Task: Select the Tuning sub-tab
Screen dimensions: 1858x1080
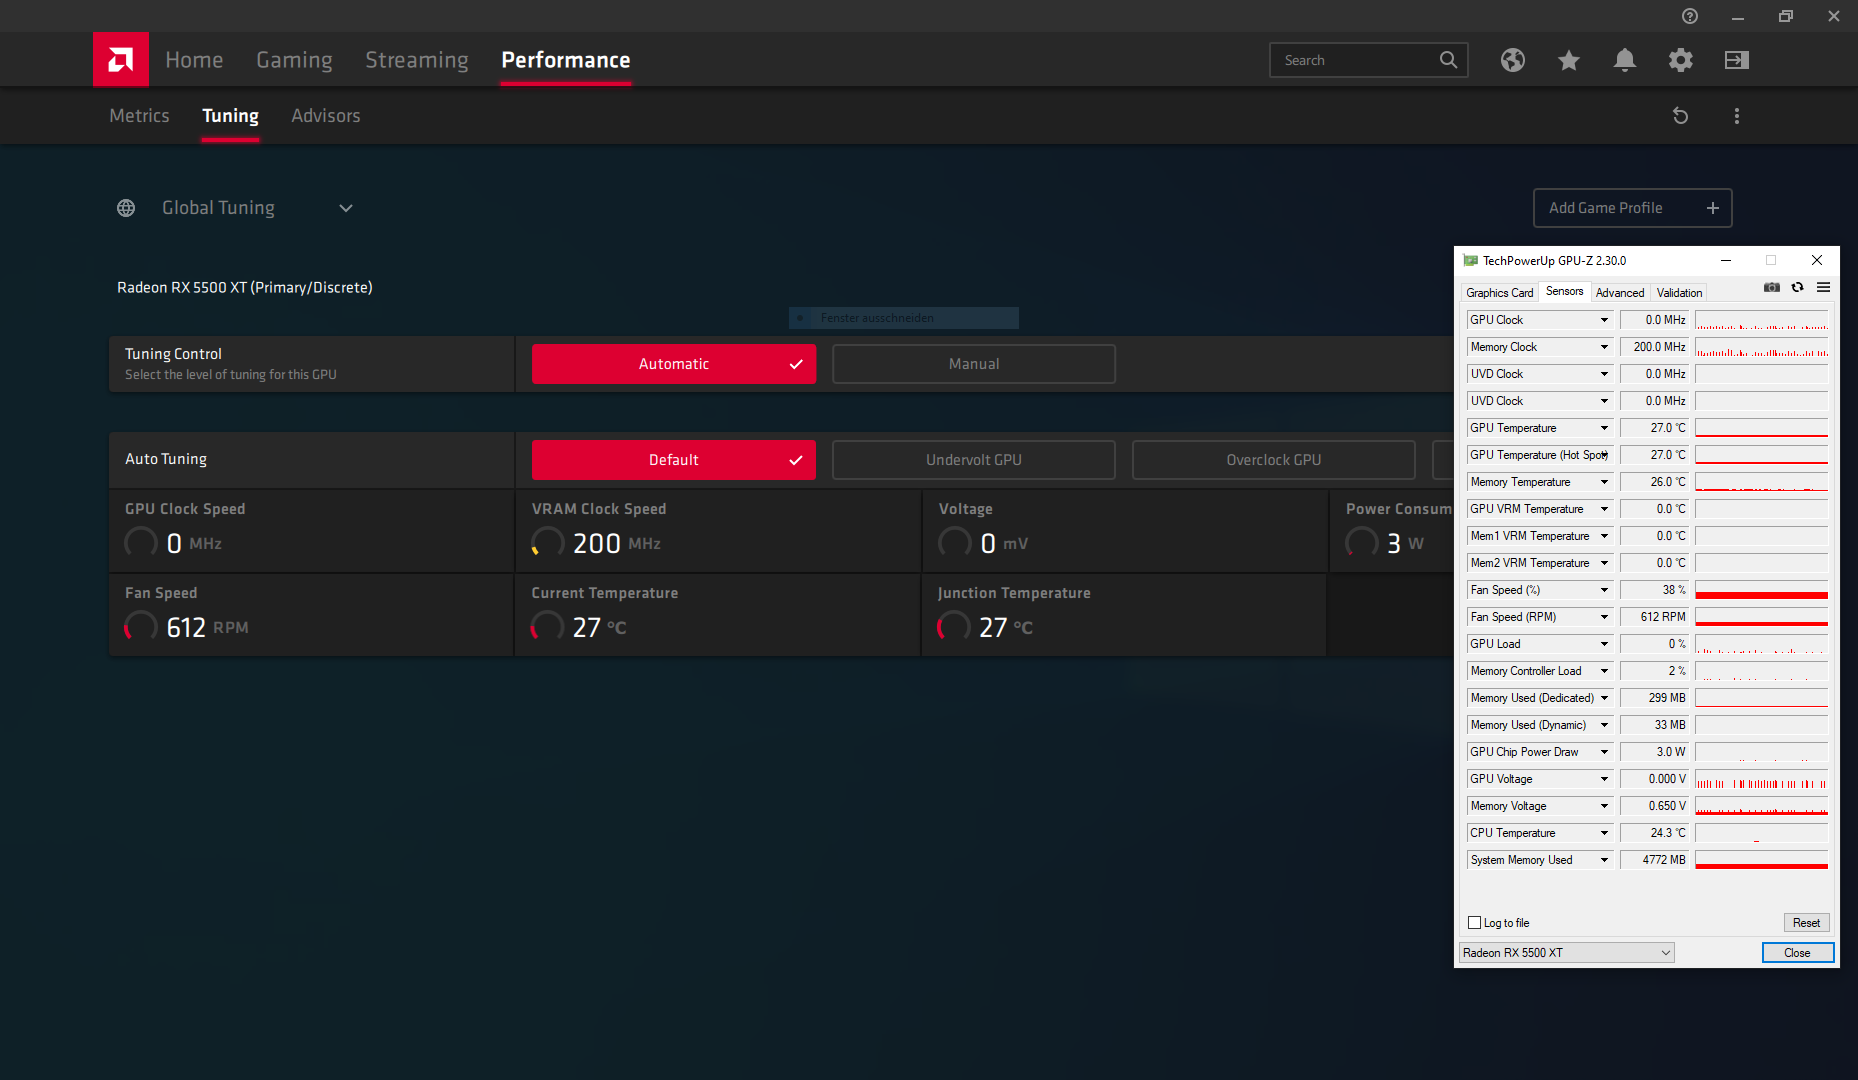Action: 230,116
